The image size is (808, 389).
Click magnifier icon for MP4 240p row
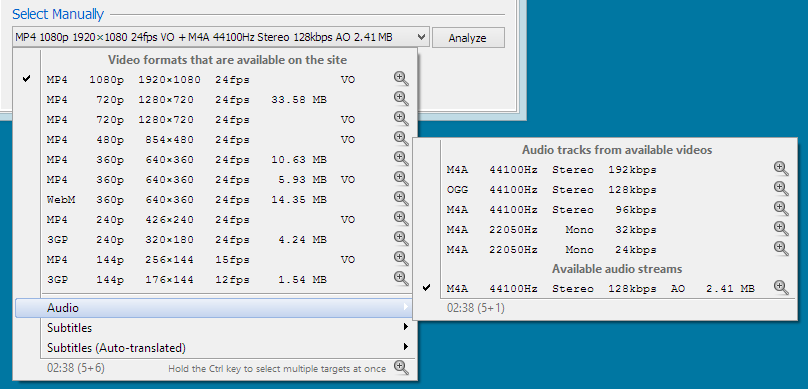pyautogui.click(x=401, y=218)
